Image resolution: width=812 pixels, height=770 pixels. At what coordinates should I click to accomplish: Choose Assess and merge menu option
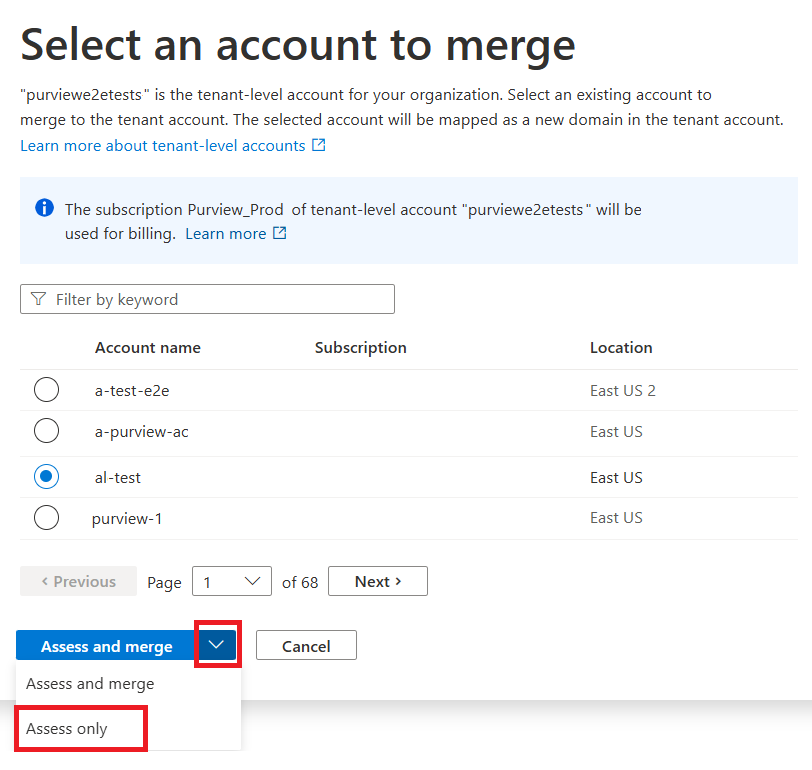(x=90, y=684)
